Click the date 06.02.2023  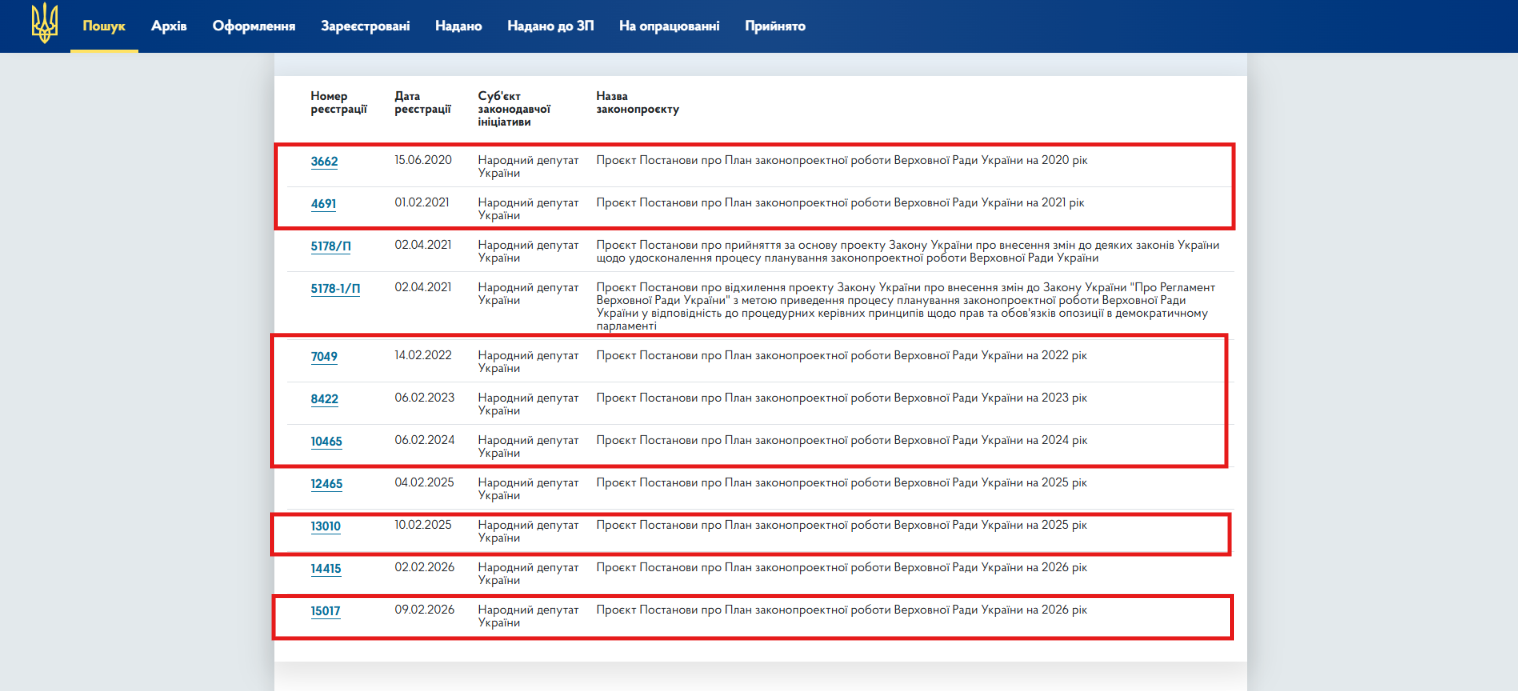pyautogui.click(x=425, y=397)
